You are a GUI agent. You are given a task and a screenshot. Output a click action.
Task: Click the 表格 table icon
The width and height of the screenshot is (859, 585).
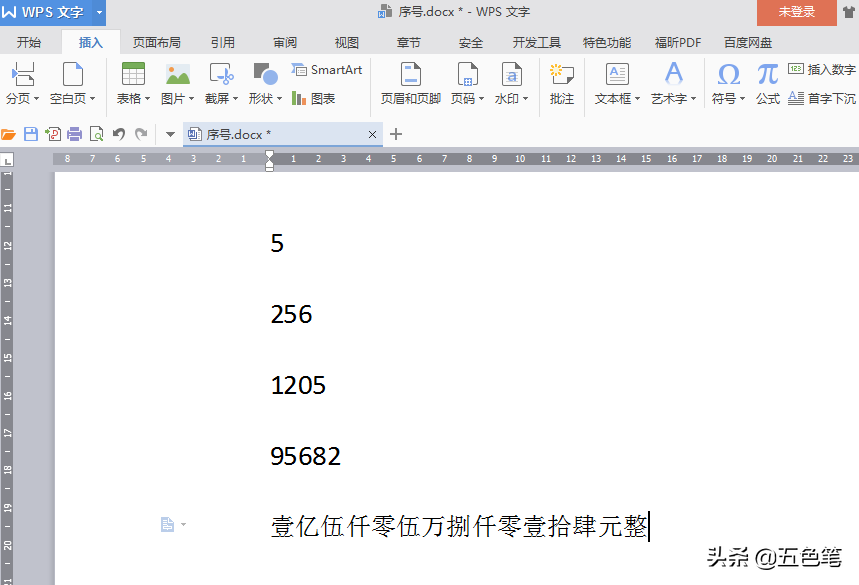tap(133, 74)
